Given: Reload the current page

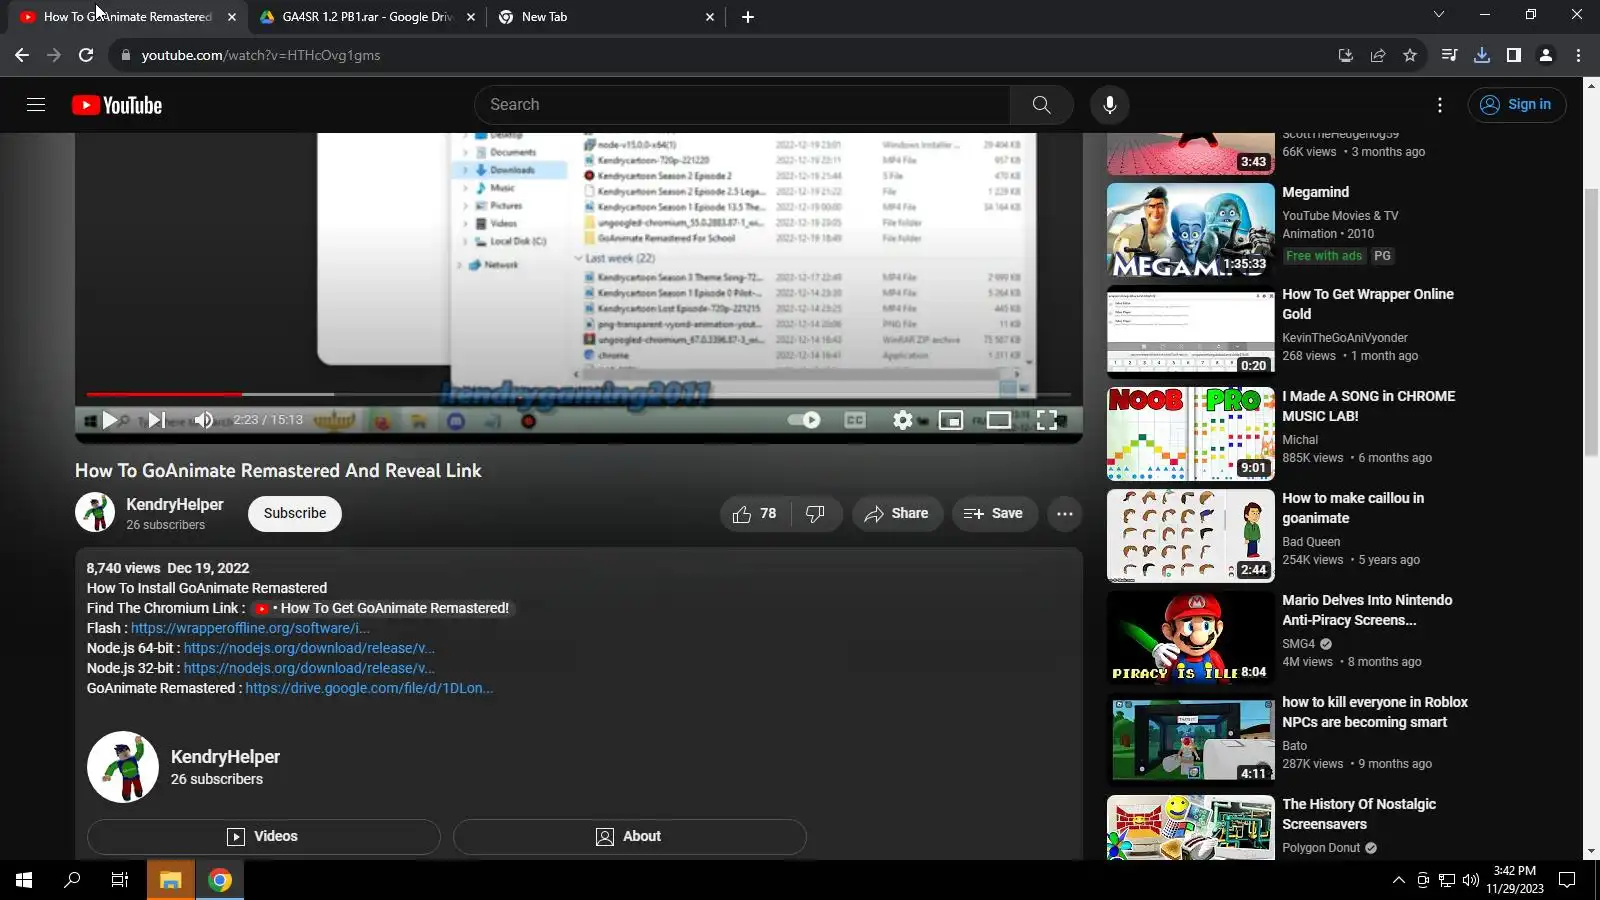Looking at the screenshot, I should click(86, 56).
